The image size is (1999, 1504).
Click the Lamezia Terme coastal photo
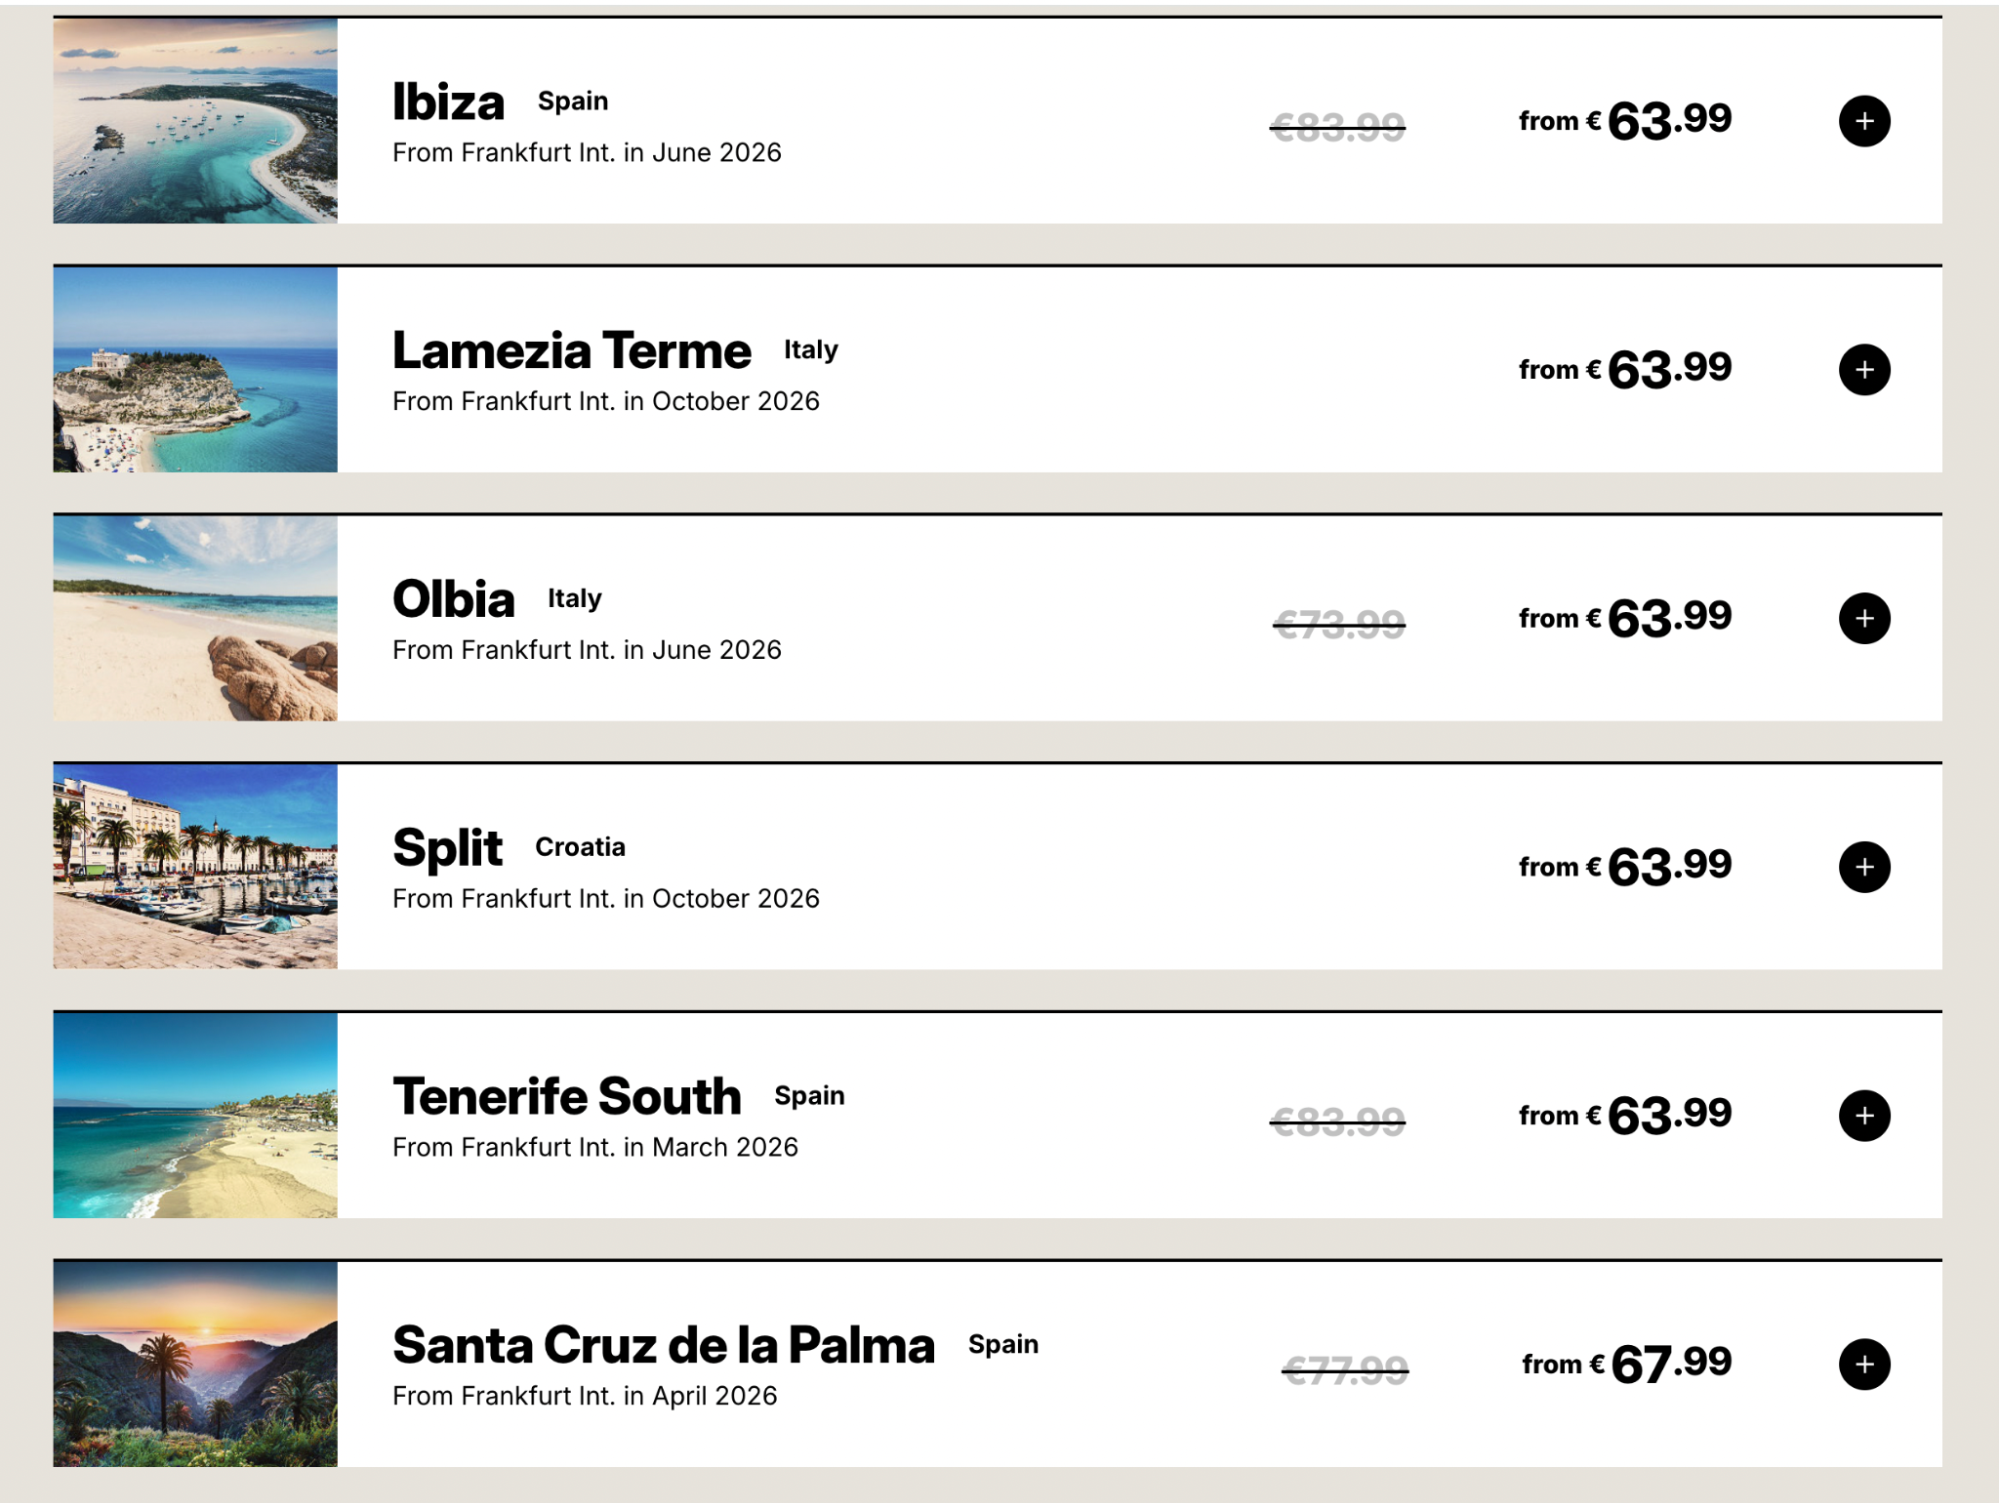[194, 368]
